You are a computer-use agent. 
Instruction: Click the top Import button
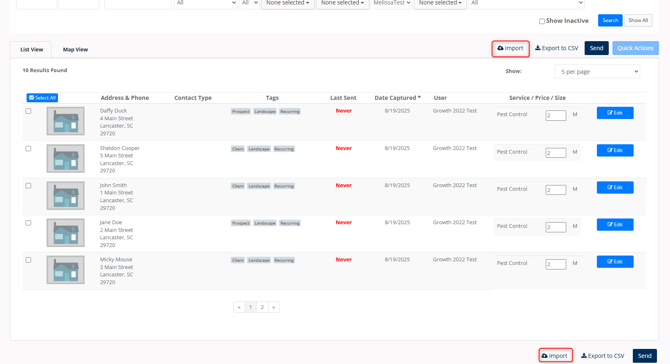coord(510,48)
